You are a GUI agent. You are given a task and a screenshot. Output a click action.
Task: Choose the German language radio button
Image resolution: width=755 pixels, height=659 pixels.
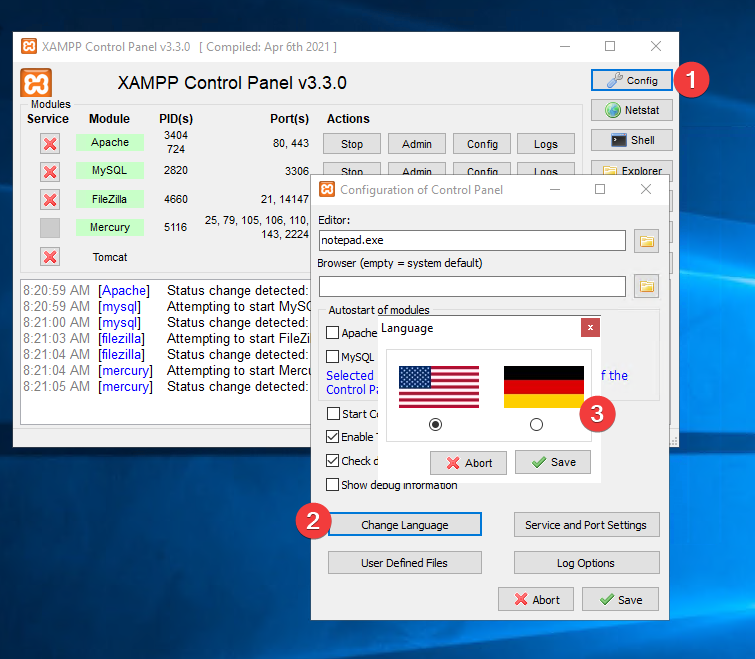point(536,425)
